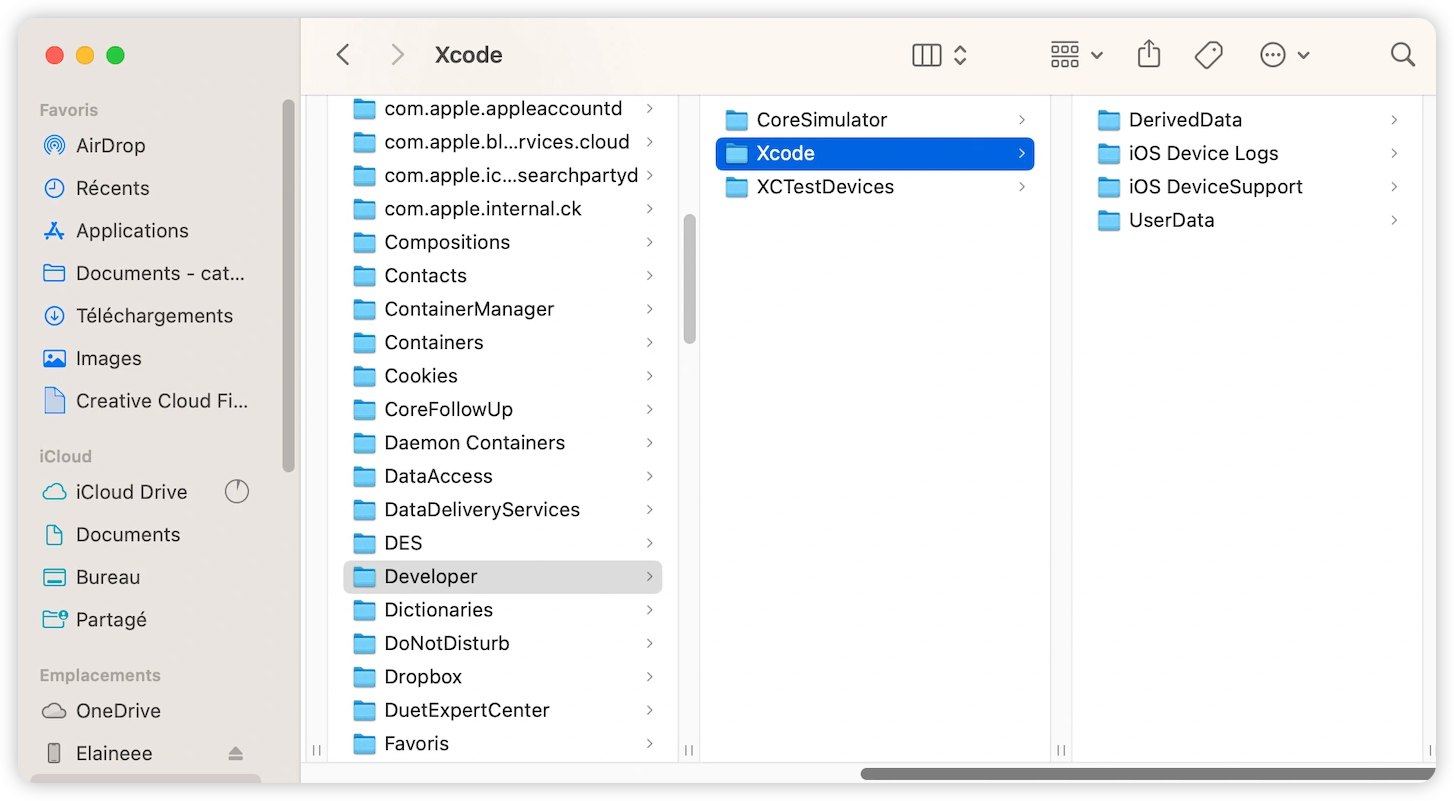The height and width of the screenshot is (801, 1454).
Task: Select the Cookies folder
Action: coord(503,376)
